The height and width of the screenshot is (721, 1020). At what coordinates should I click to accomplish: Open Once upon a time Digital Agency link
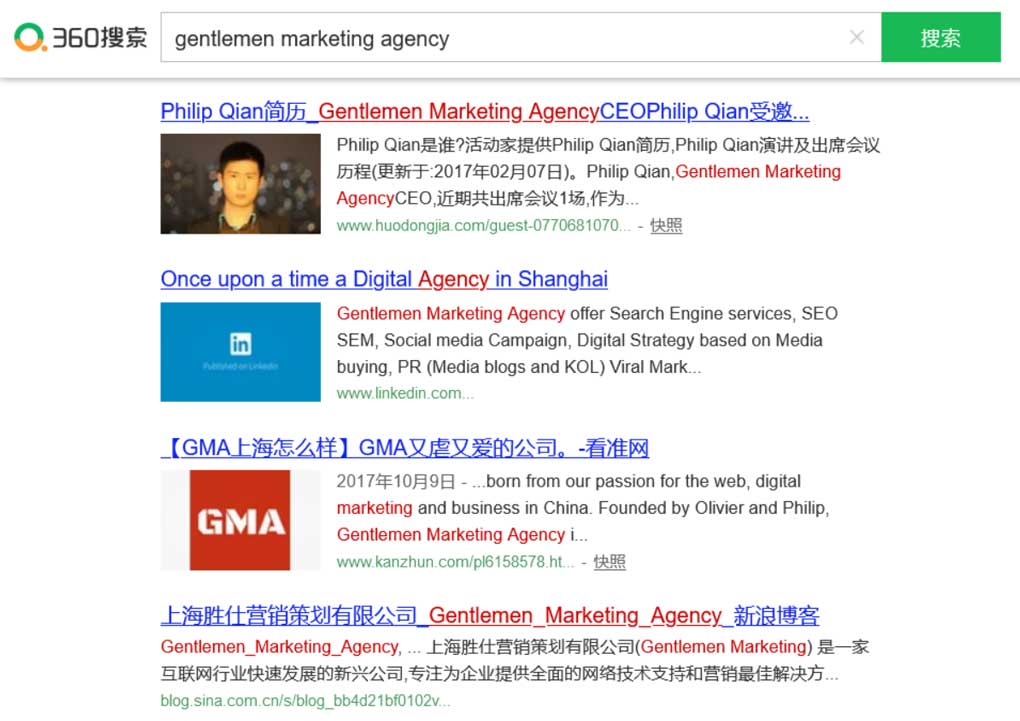pyautogui.click(x=384, y=279)
